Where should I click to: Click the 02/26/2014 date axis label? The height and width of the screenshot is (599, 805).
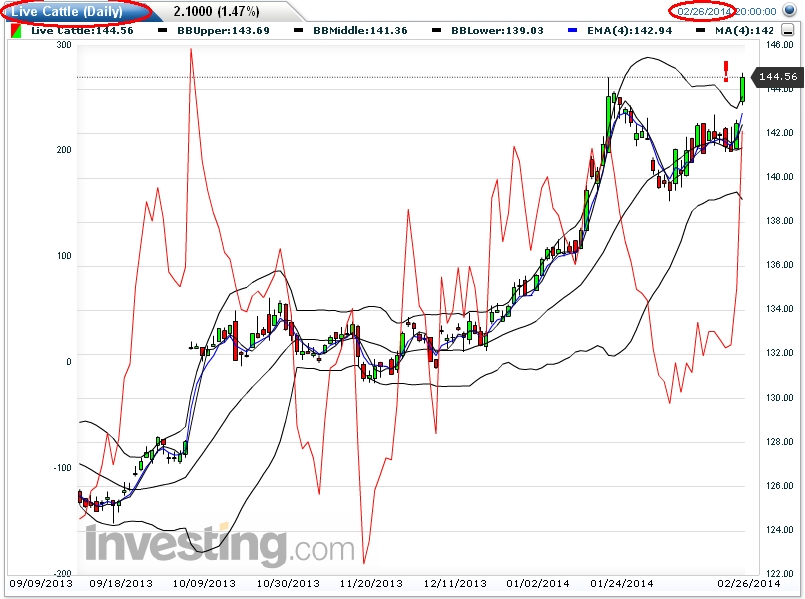coord(749,584)
